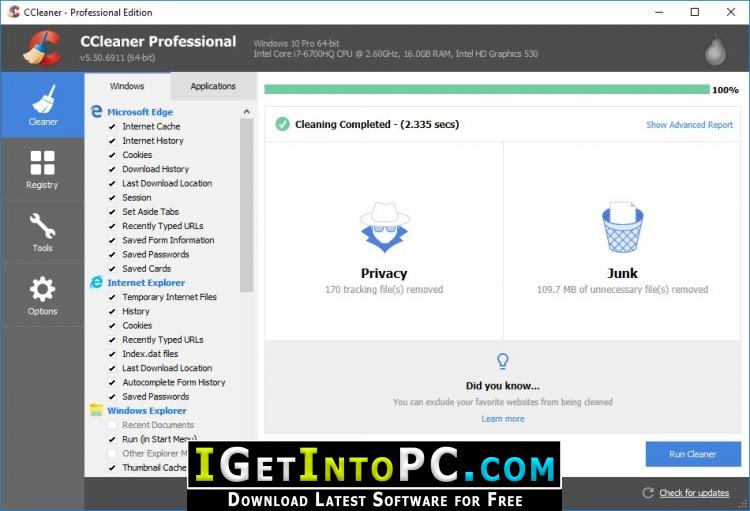Click the Did you know lightbulb icon
This screenshot has height=511, width=750.
[x=502, y=361]
